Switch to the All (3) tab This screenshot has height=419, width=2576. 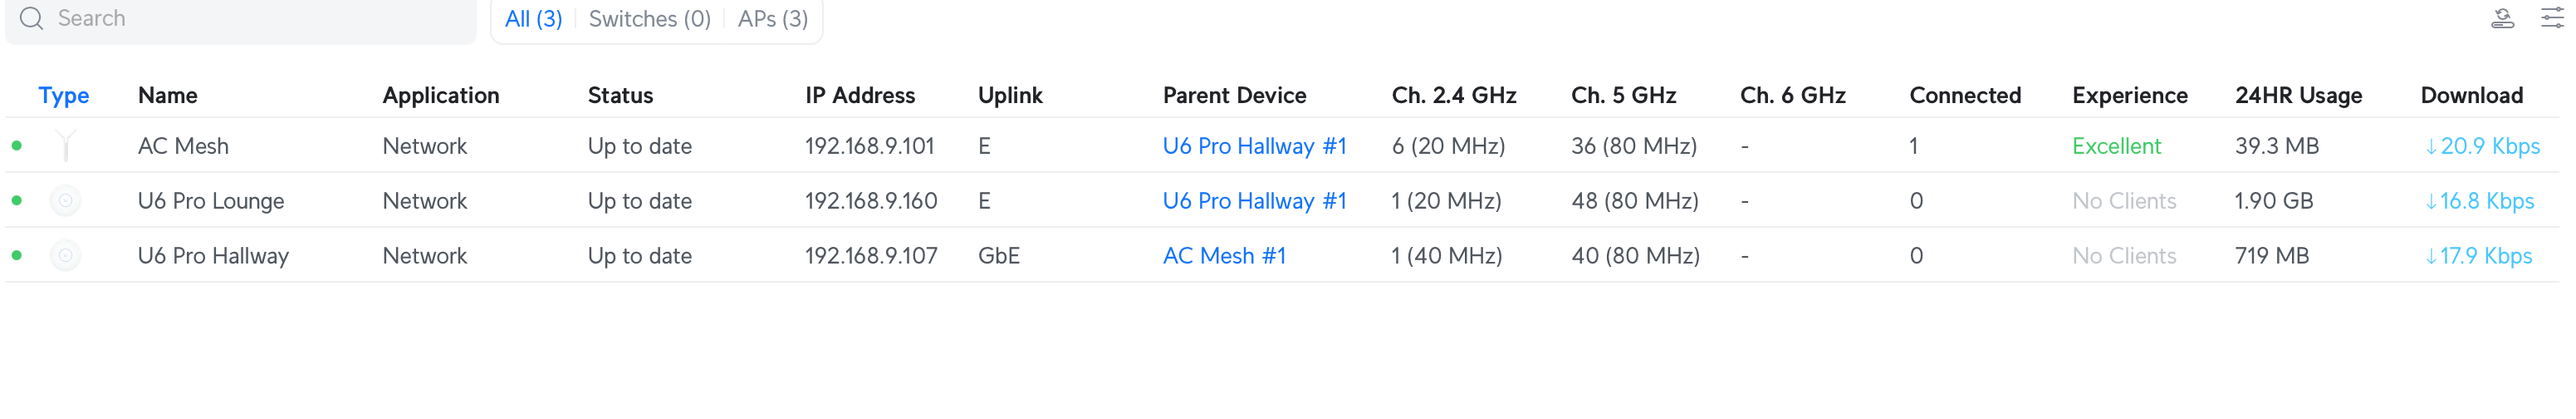[x=533, y=19]
